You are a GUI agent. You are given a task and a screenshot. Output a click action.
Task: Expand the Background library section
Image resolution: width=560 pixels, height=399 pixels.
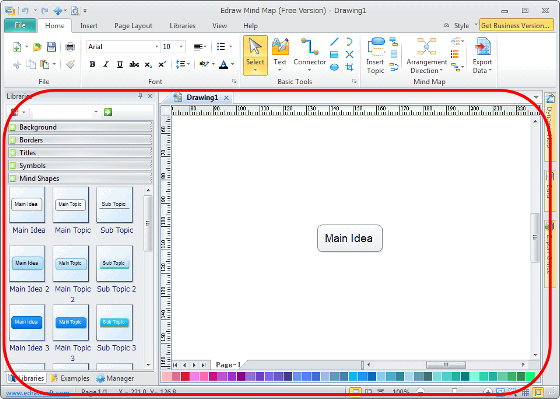coord(80,127)
